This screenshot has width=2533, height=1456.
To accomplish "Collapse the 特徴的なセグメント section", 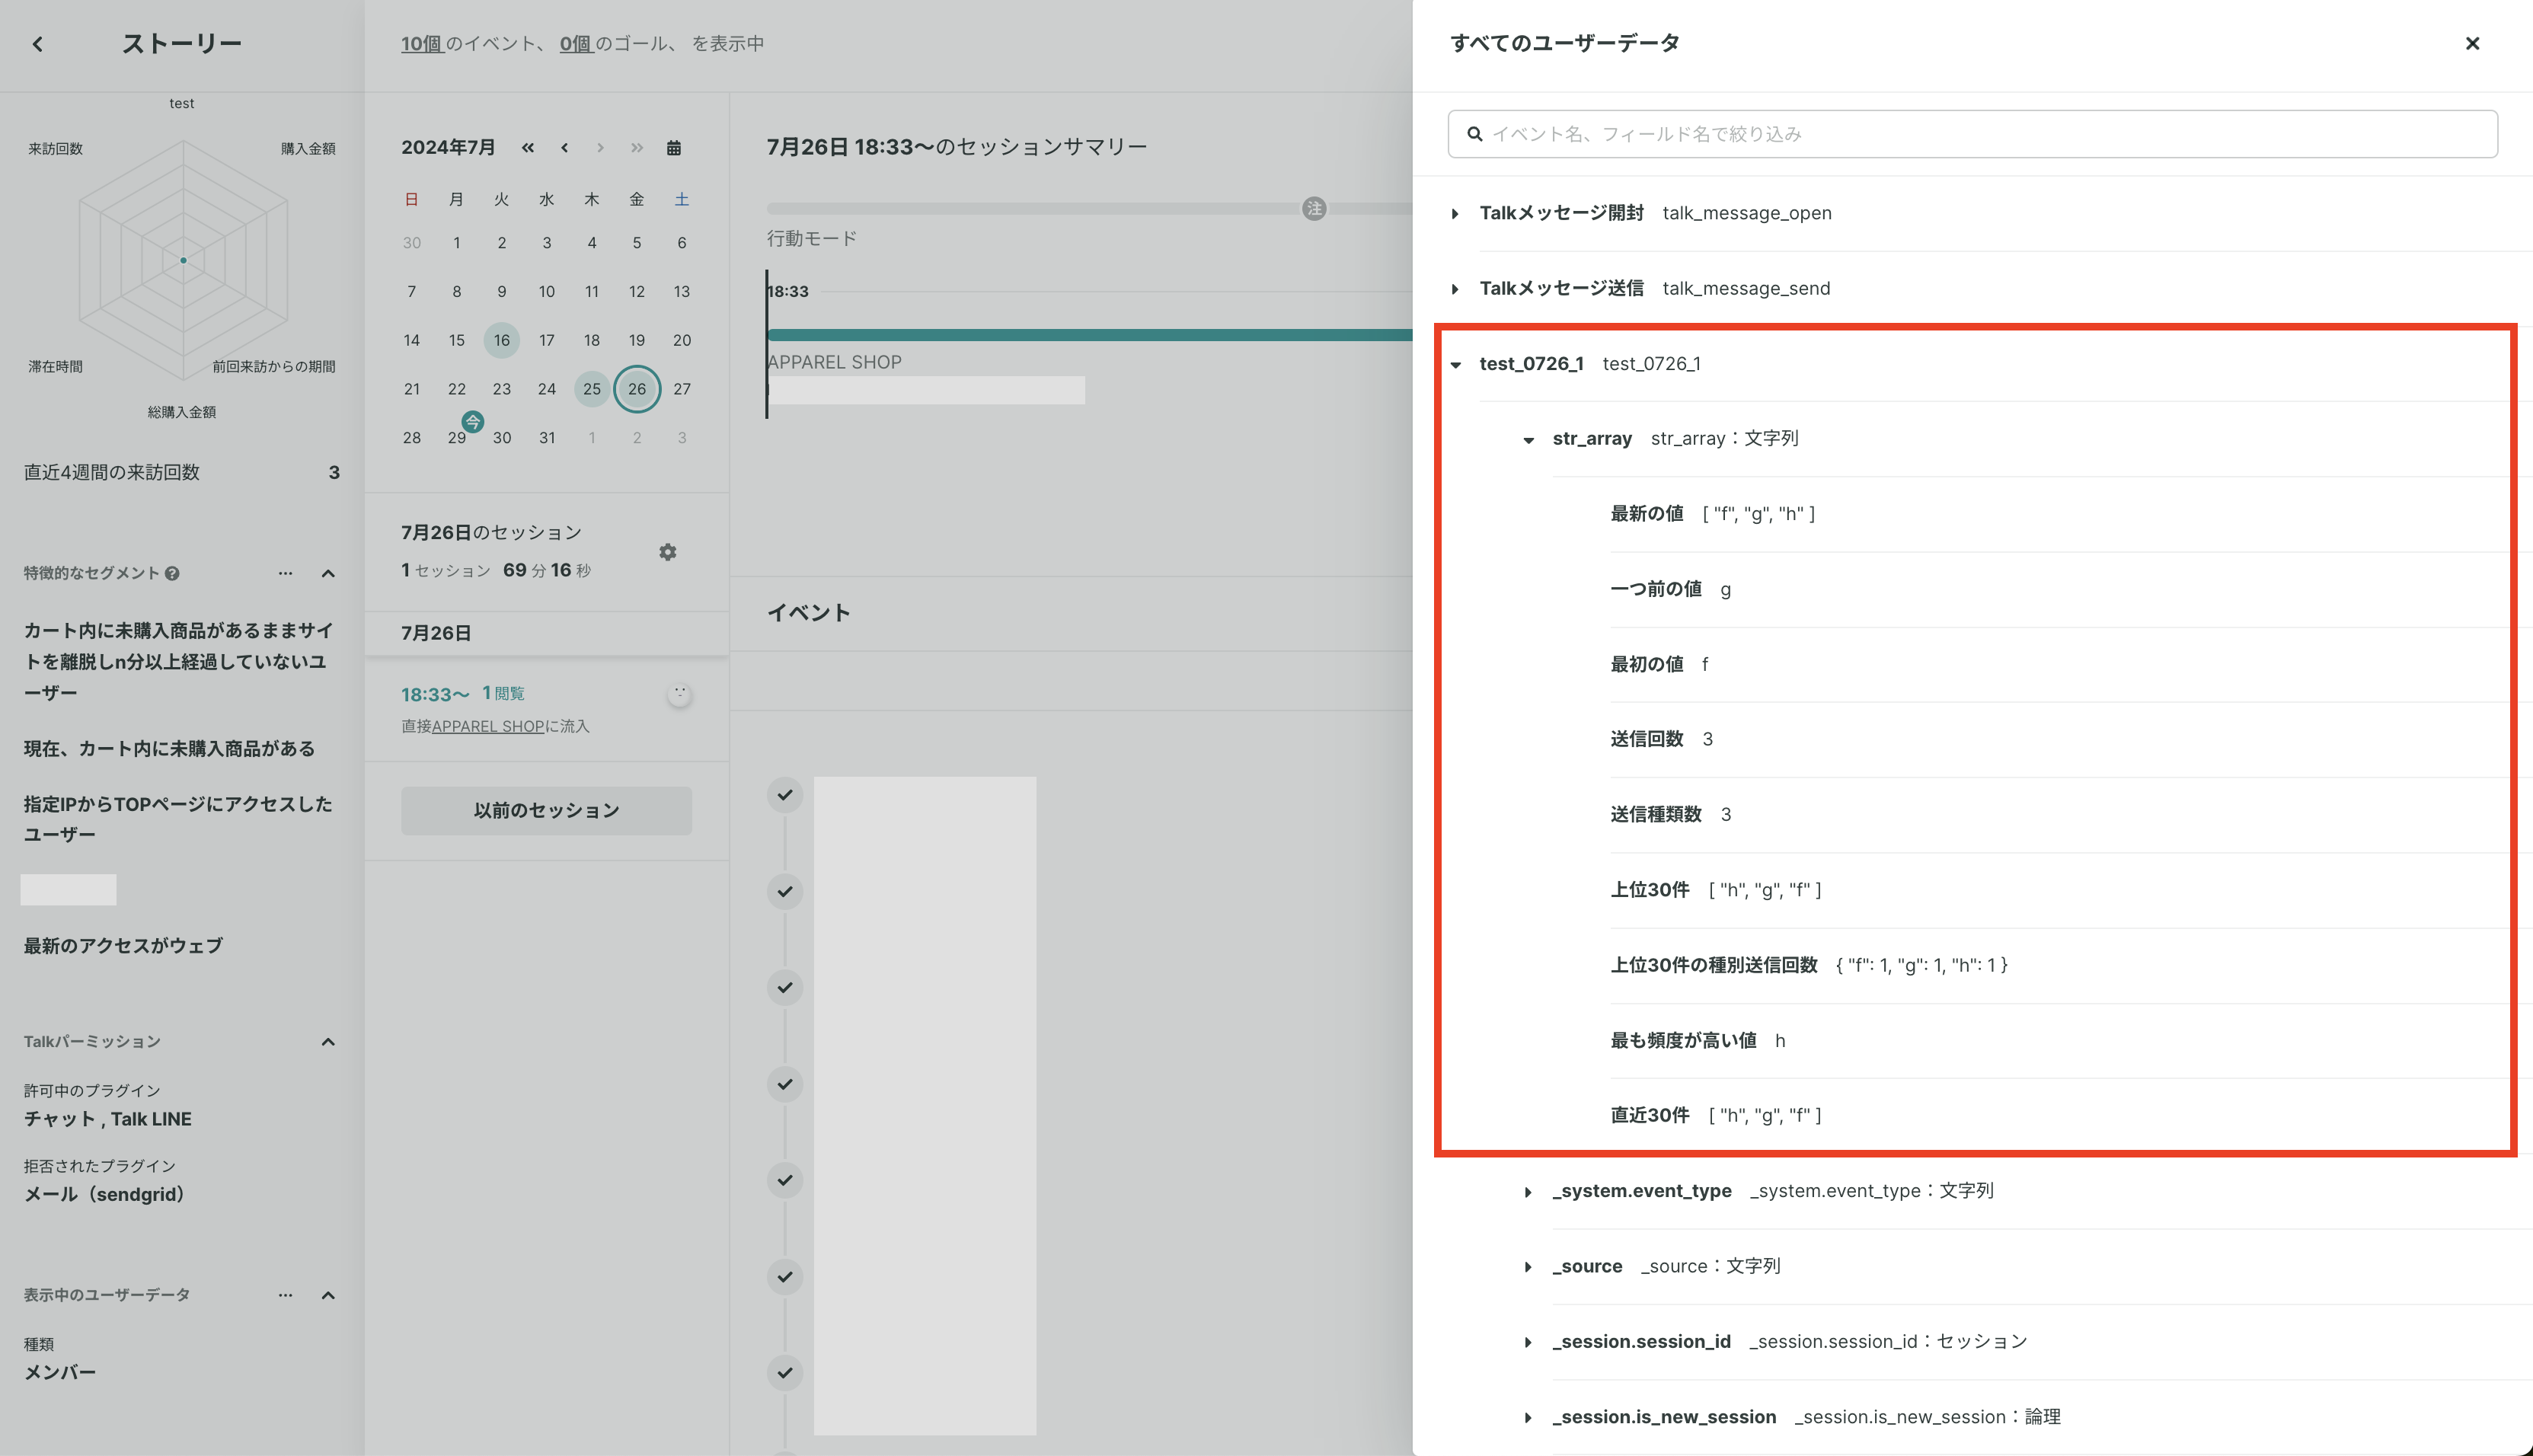I will [328, 573].
